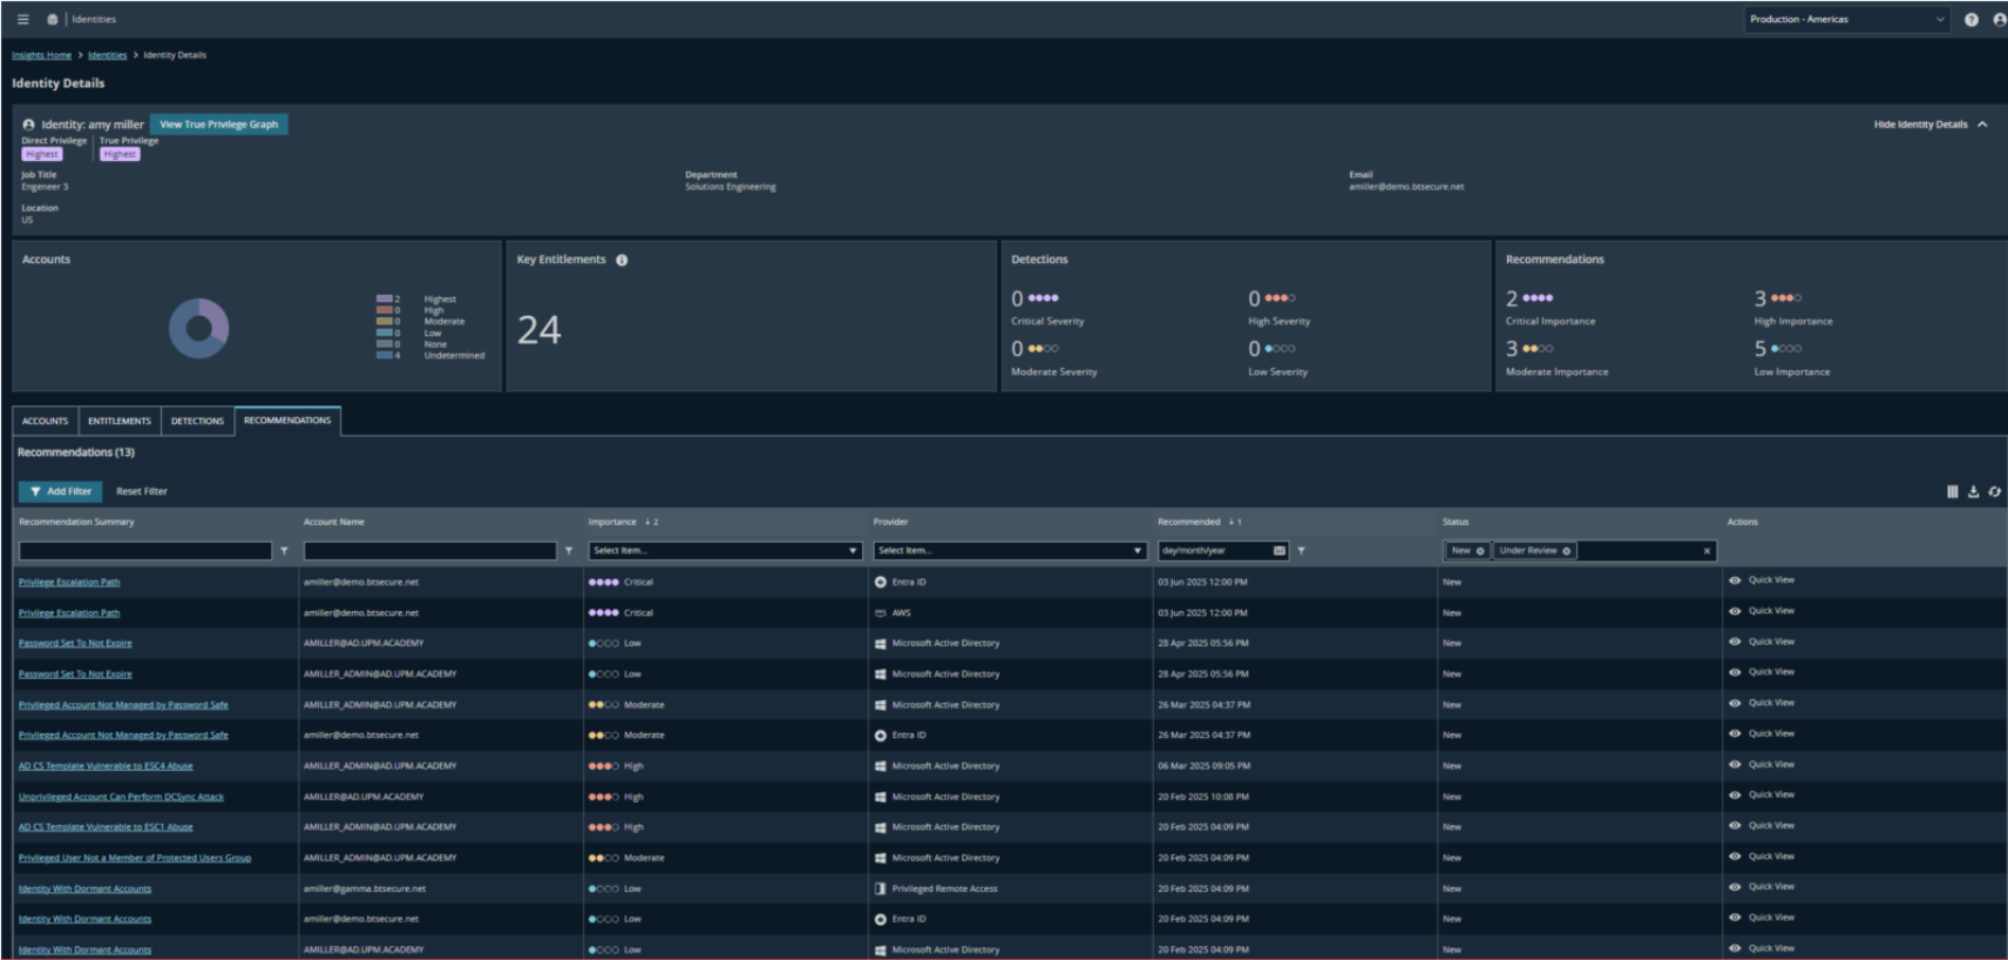Switch to the Entitlements tab
This screenshot has width=2008, height=960.
point(119,421)
